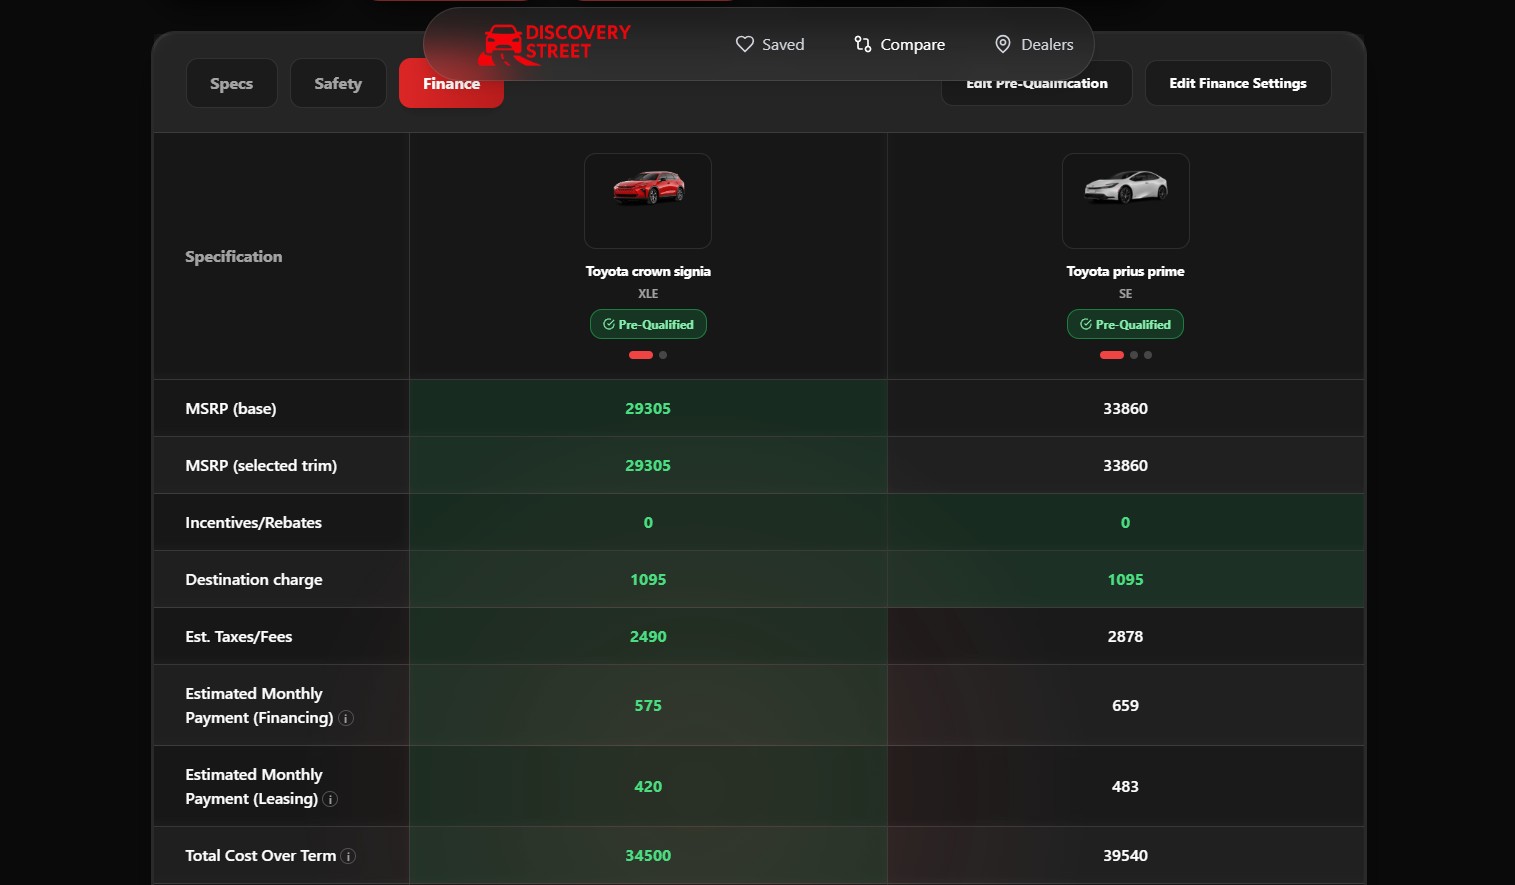Viewport: 1515px width, 885px height.
Task: Switch to the Safety tab
Action: point(338,83)
